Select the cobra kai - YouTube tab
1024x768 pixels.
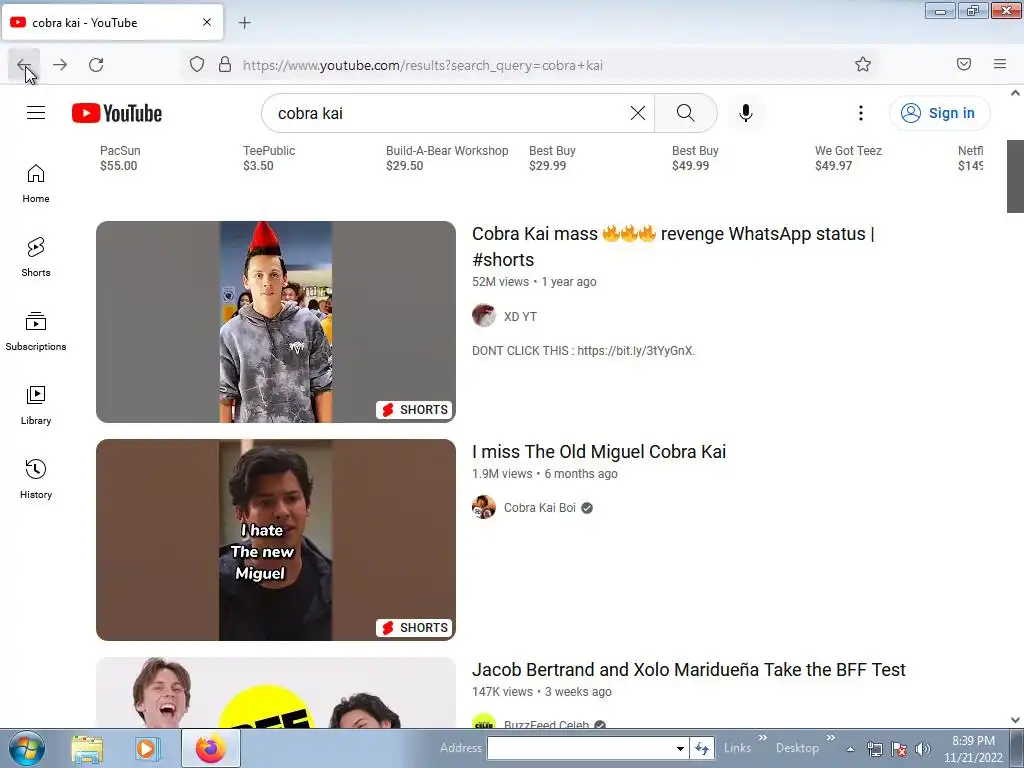pos(112,23)
